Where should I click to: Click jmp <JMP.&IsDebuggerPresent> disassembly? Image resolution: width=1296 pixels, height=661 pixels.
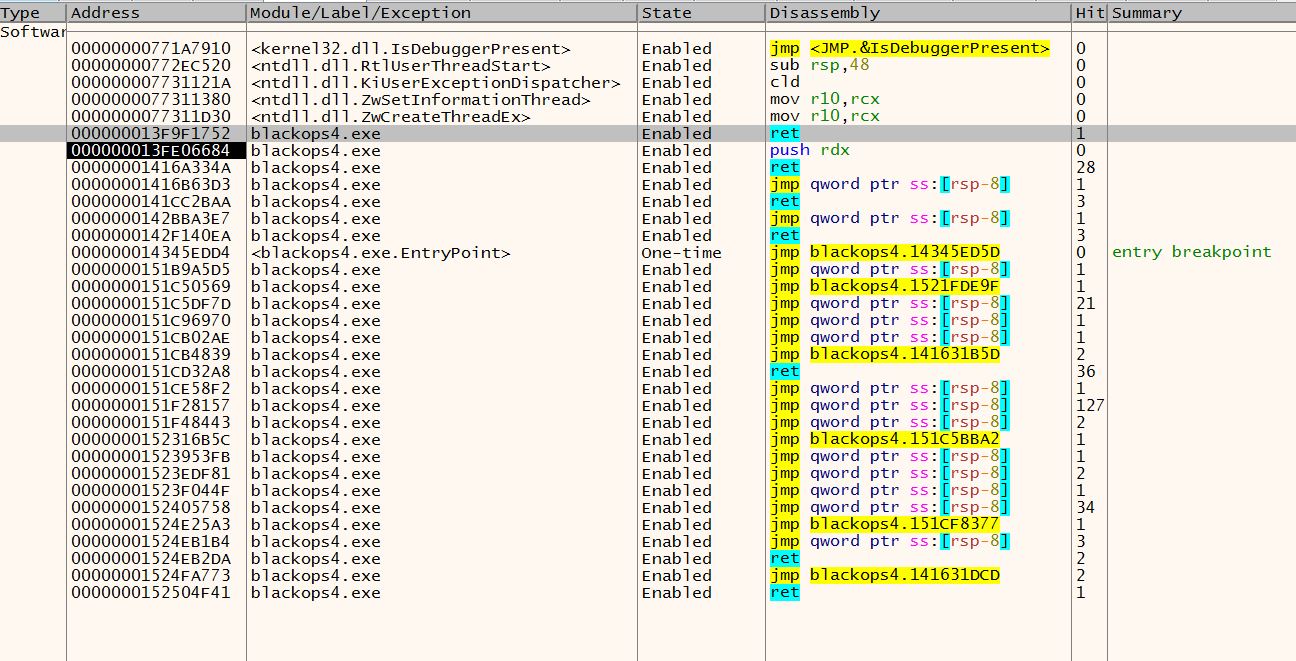tap(910, 49)
